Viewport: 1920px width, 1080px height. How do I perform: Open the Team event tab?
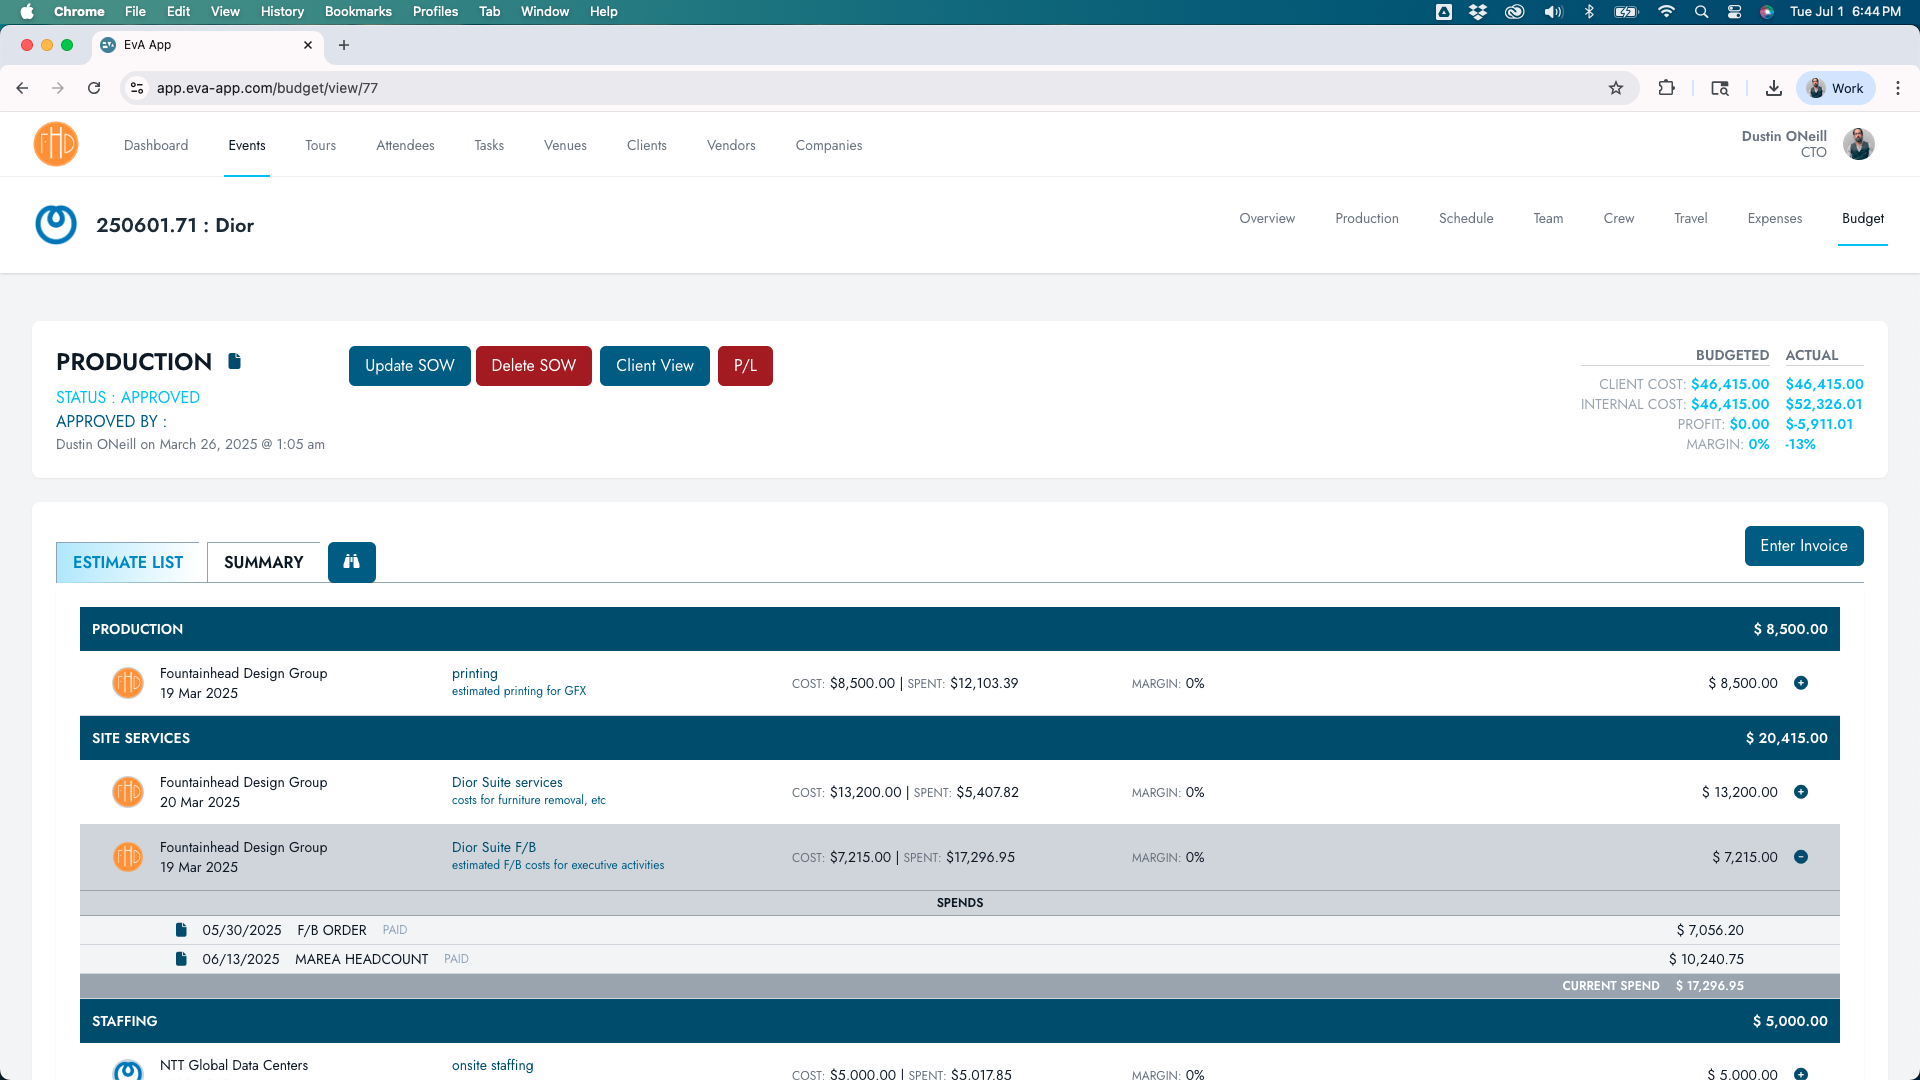click(1548, 218)
